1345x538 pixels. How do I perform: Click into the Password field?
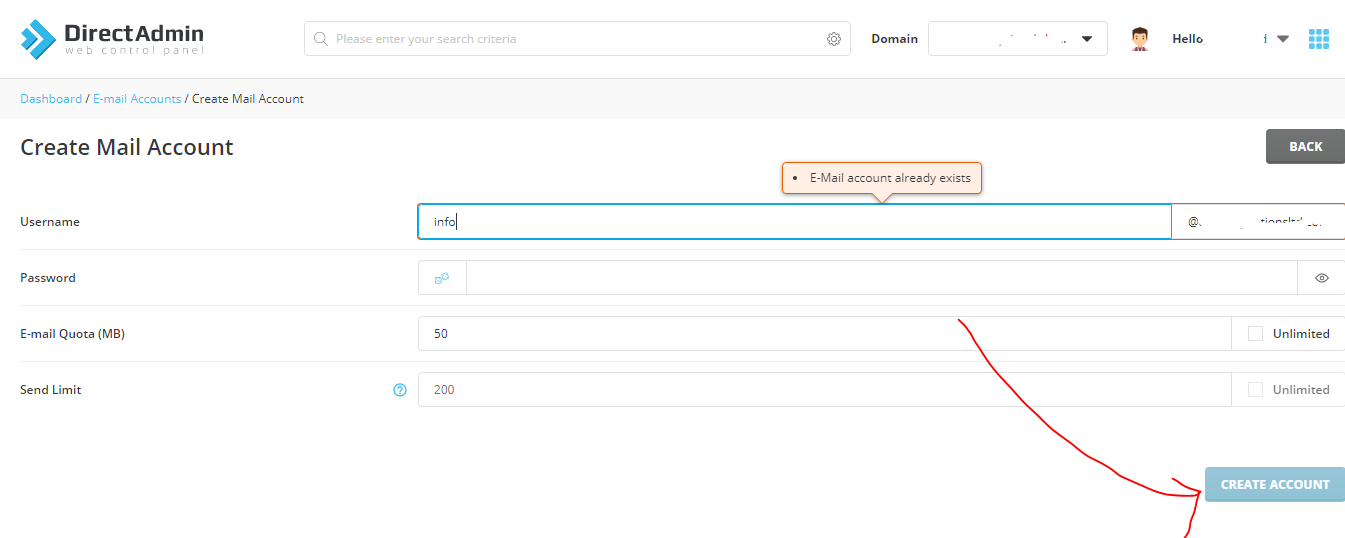pos(880,278)
